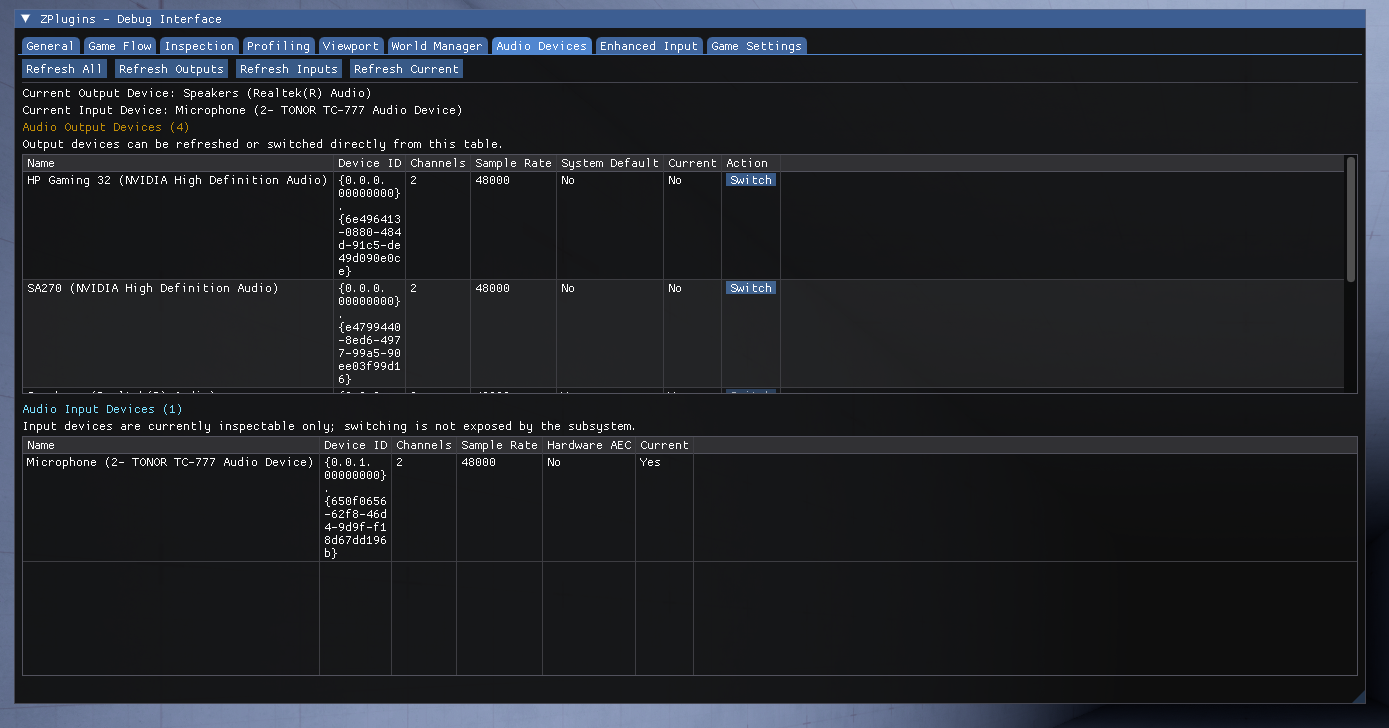Switch to the General tab
This screenshot has height=728, width=1389.
pyautogui.click(x=50, y=46)
